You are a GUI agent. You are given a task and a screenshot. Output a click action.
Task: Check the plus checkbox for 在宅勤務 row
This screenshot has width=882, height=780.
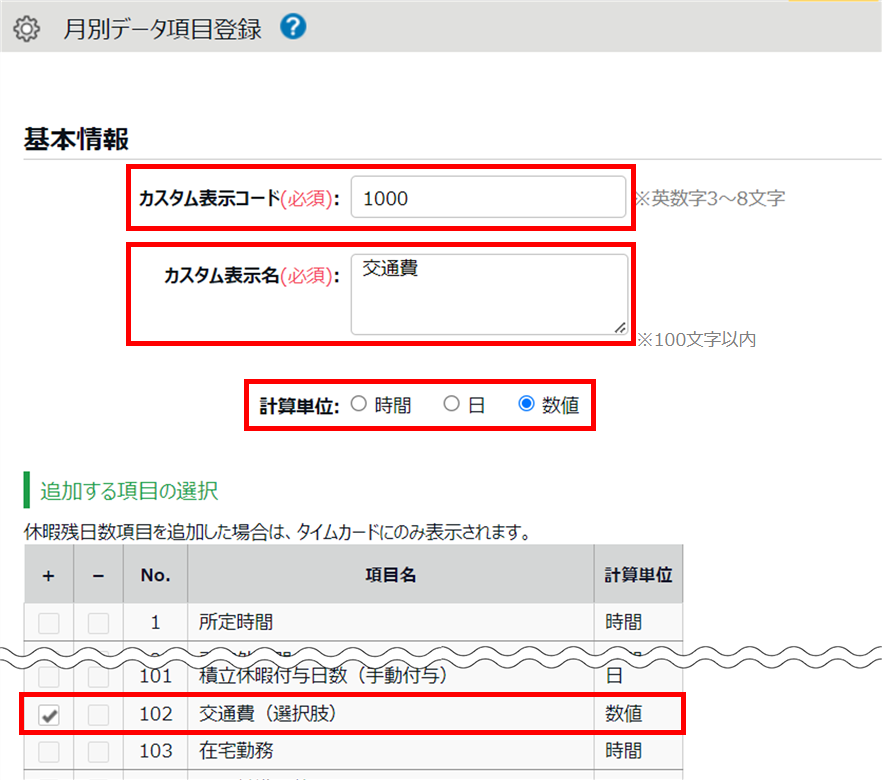(49, 751)
